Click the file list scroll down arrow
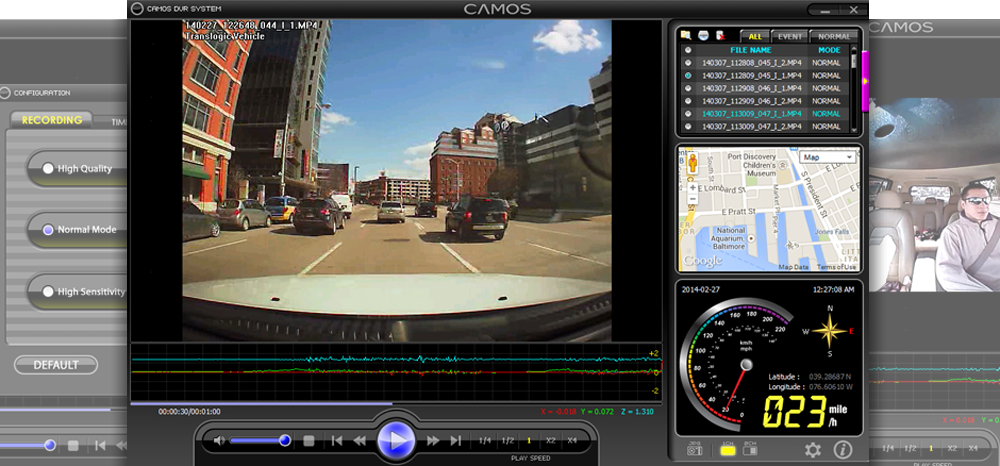This screenshot has width=1000, height=466. click(854, 128)
